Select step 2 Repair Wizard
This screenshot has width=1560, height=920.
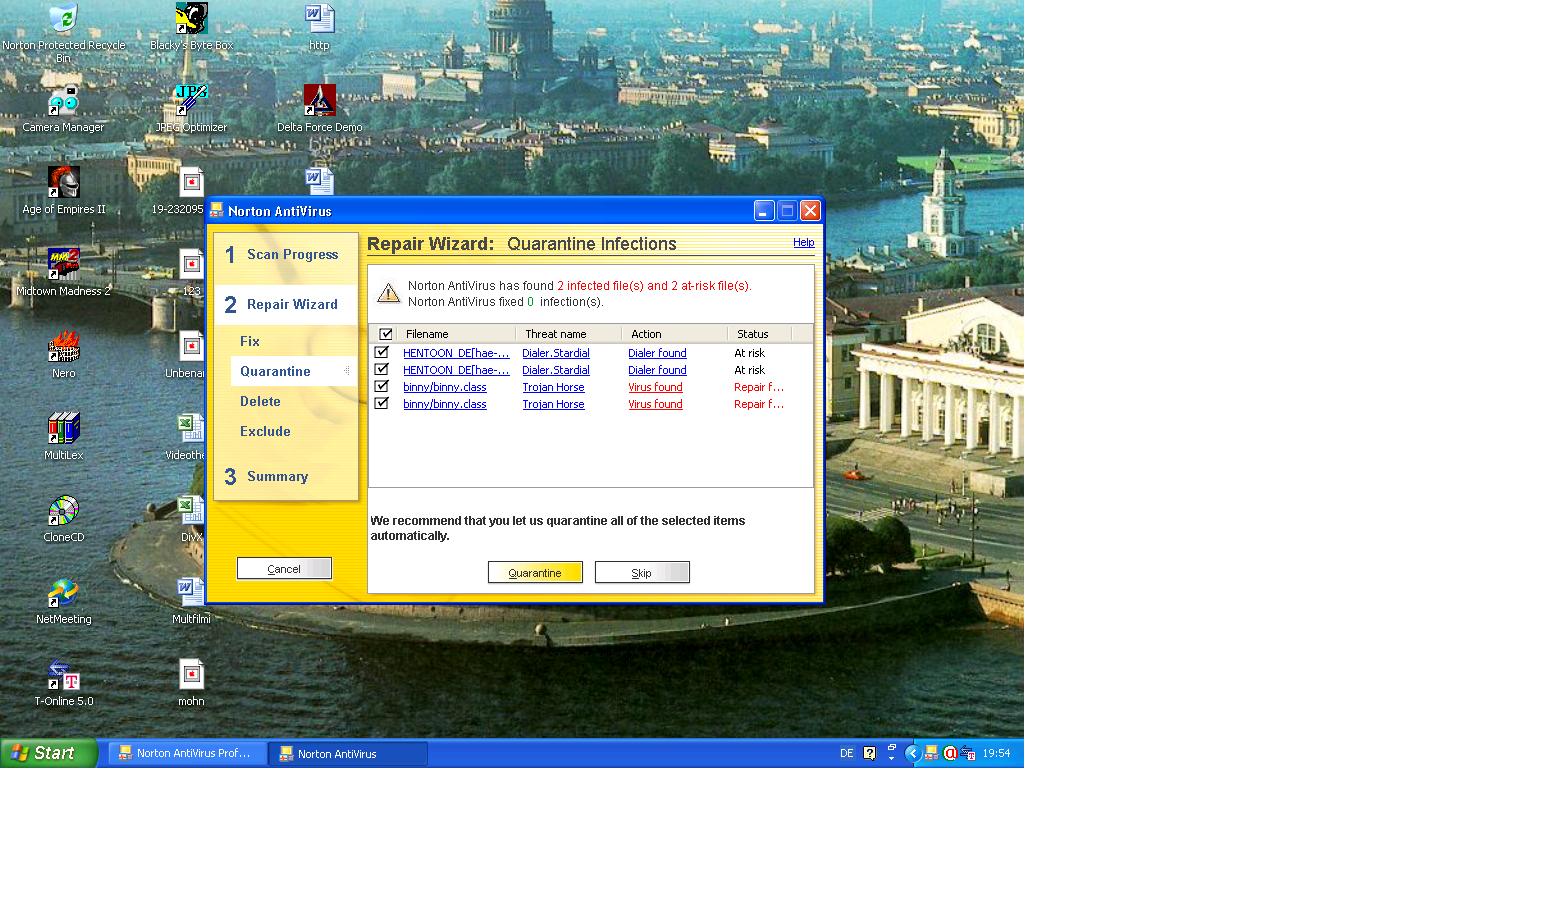(x=285, y=305)
